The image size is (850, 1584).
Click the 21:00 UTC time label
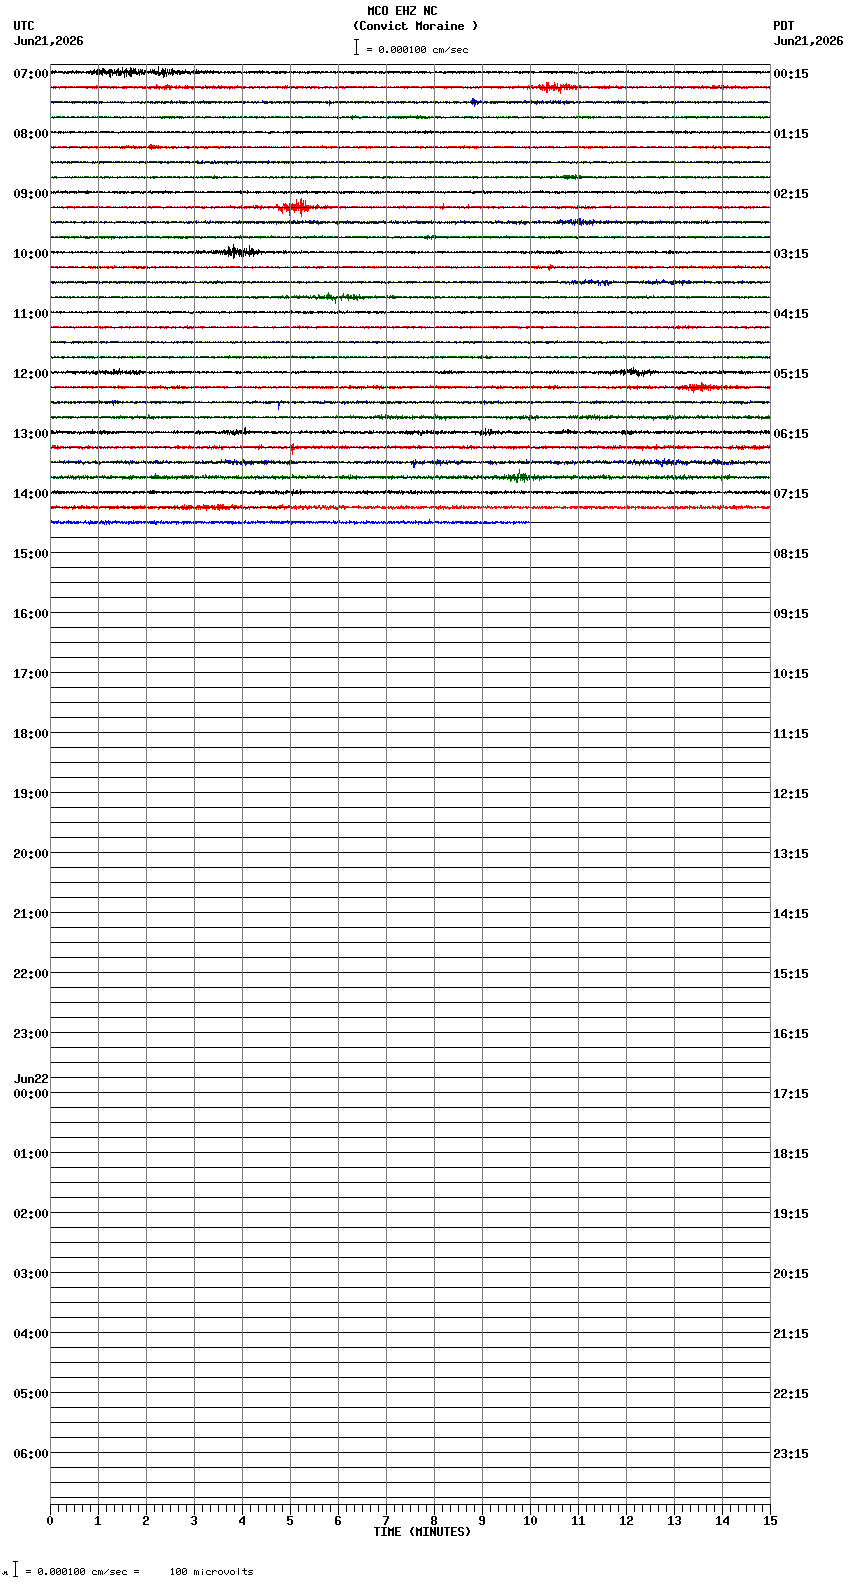pyautogui.click(x=31, y=913)
